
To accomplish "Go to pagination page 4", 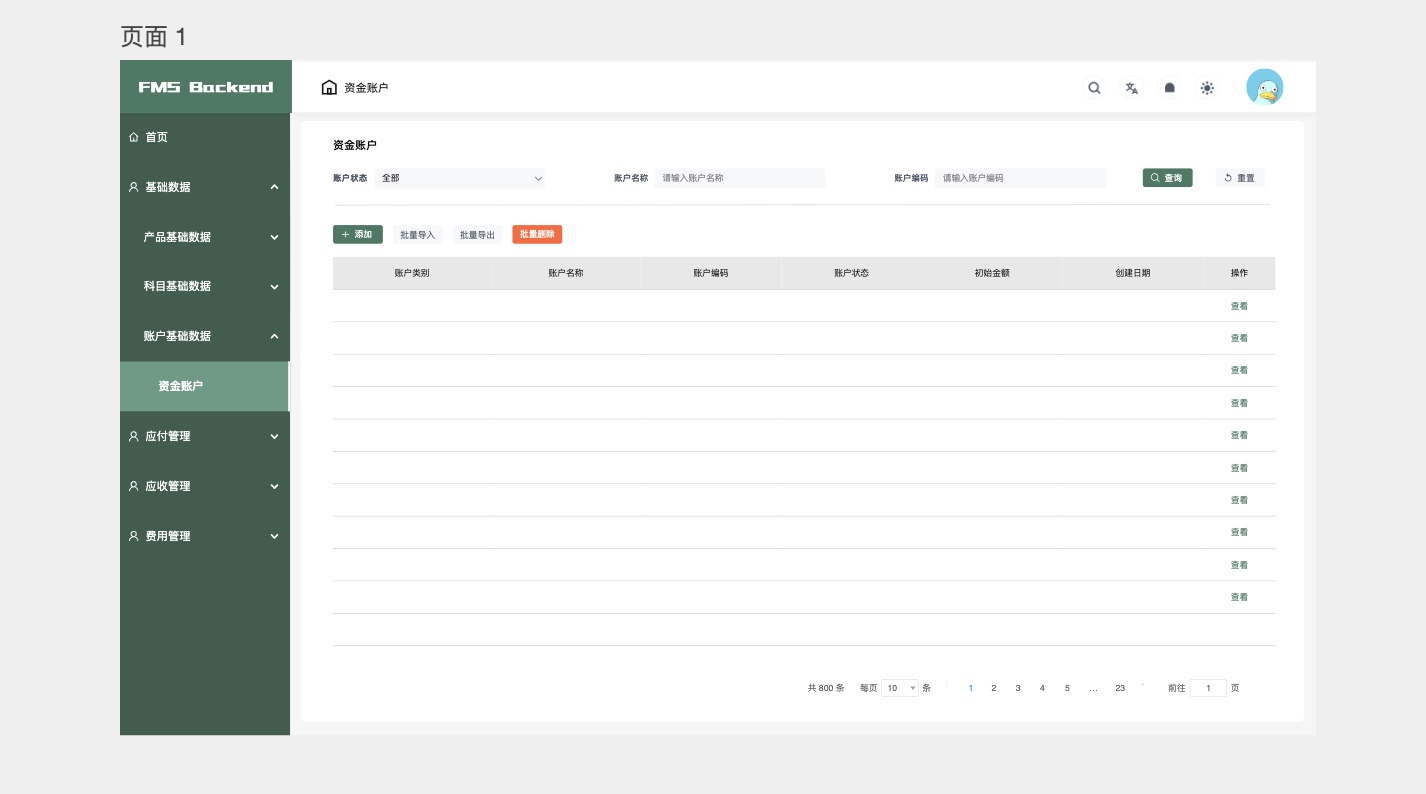I will (x=1042, y=688).
